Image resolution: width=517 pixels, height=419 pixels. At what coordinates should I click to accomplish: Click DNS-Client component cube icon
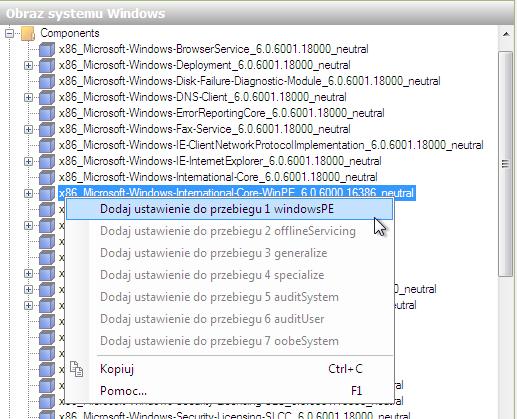click(x=47, y=97)
